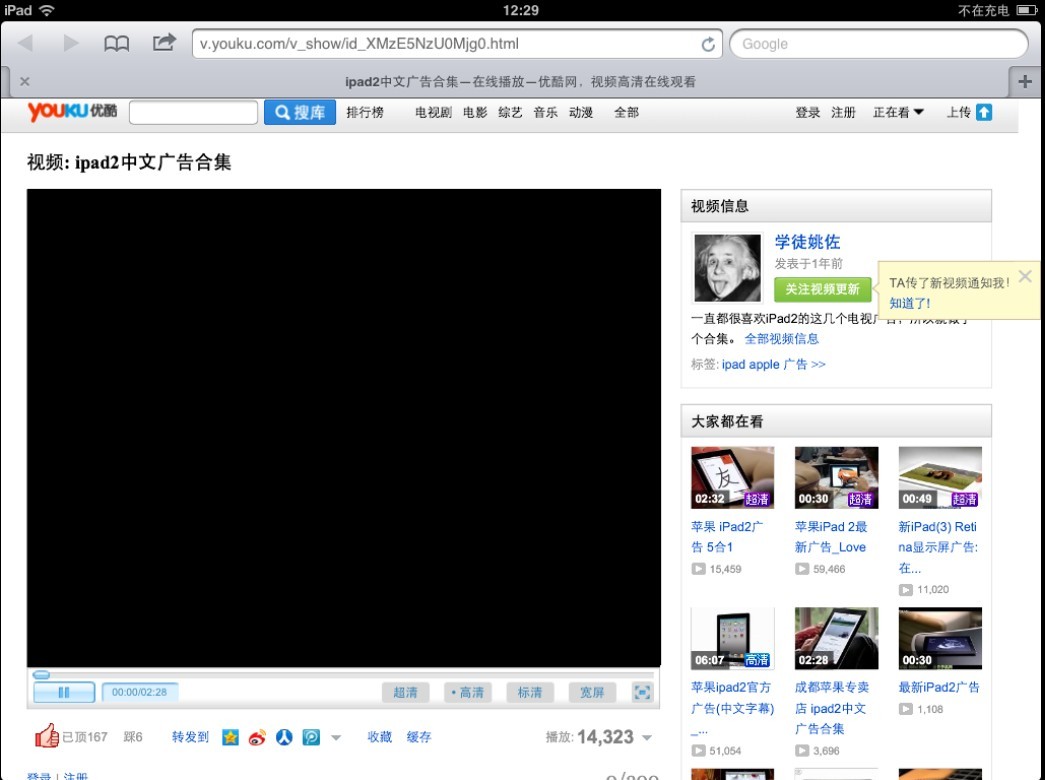Tap the Safari back arrow
The height and width of the screenshot is (780, 1045).
point(25,43)
